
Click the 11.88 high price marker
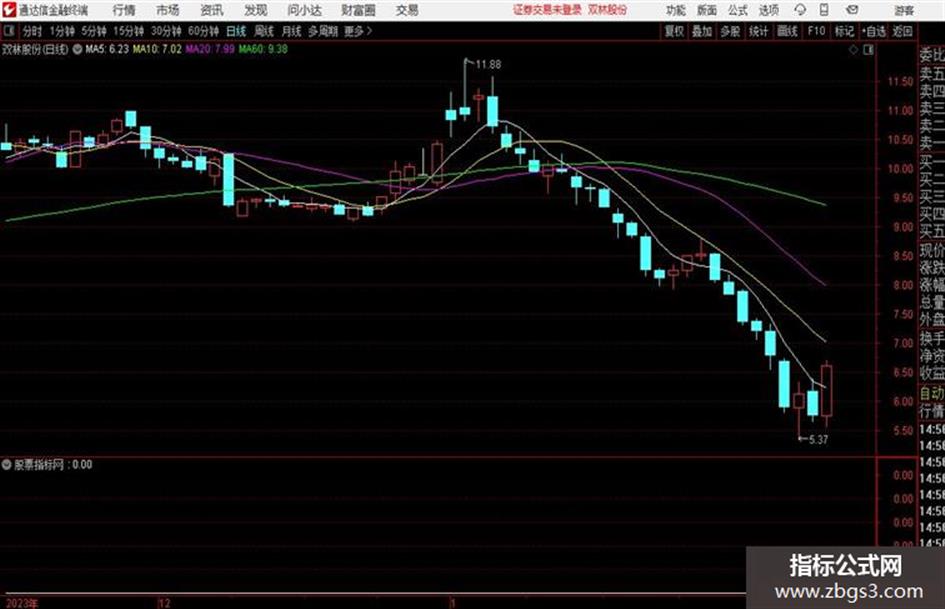[x=488, y=64]
